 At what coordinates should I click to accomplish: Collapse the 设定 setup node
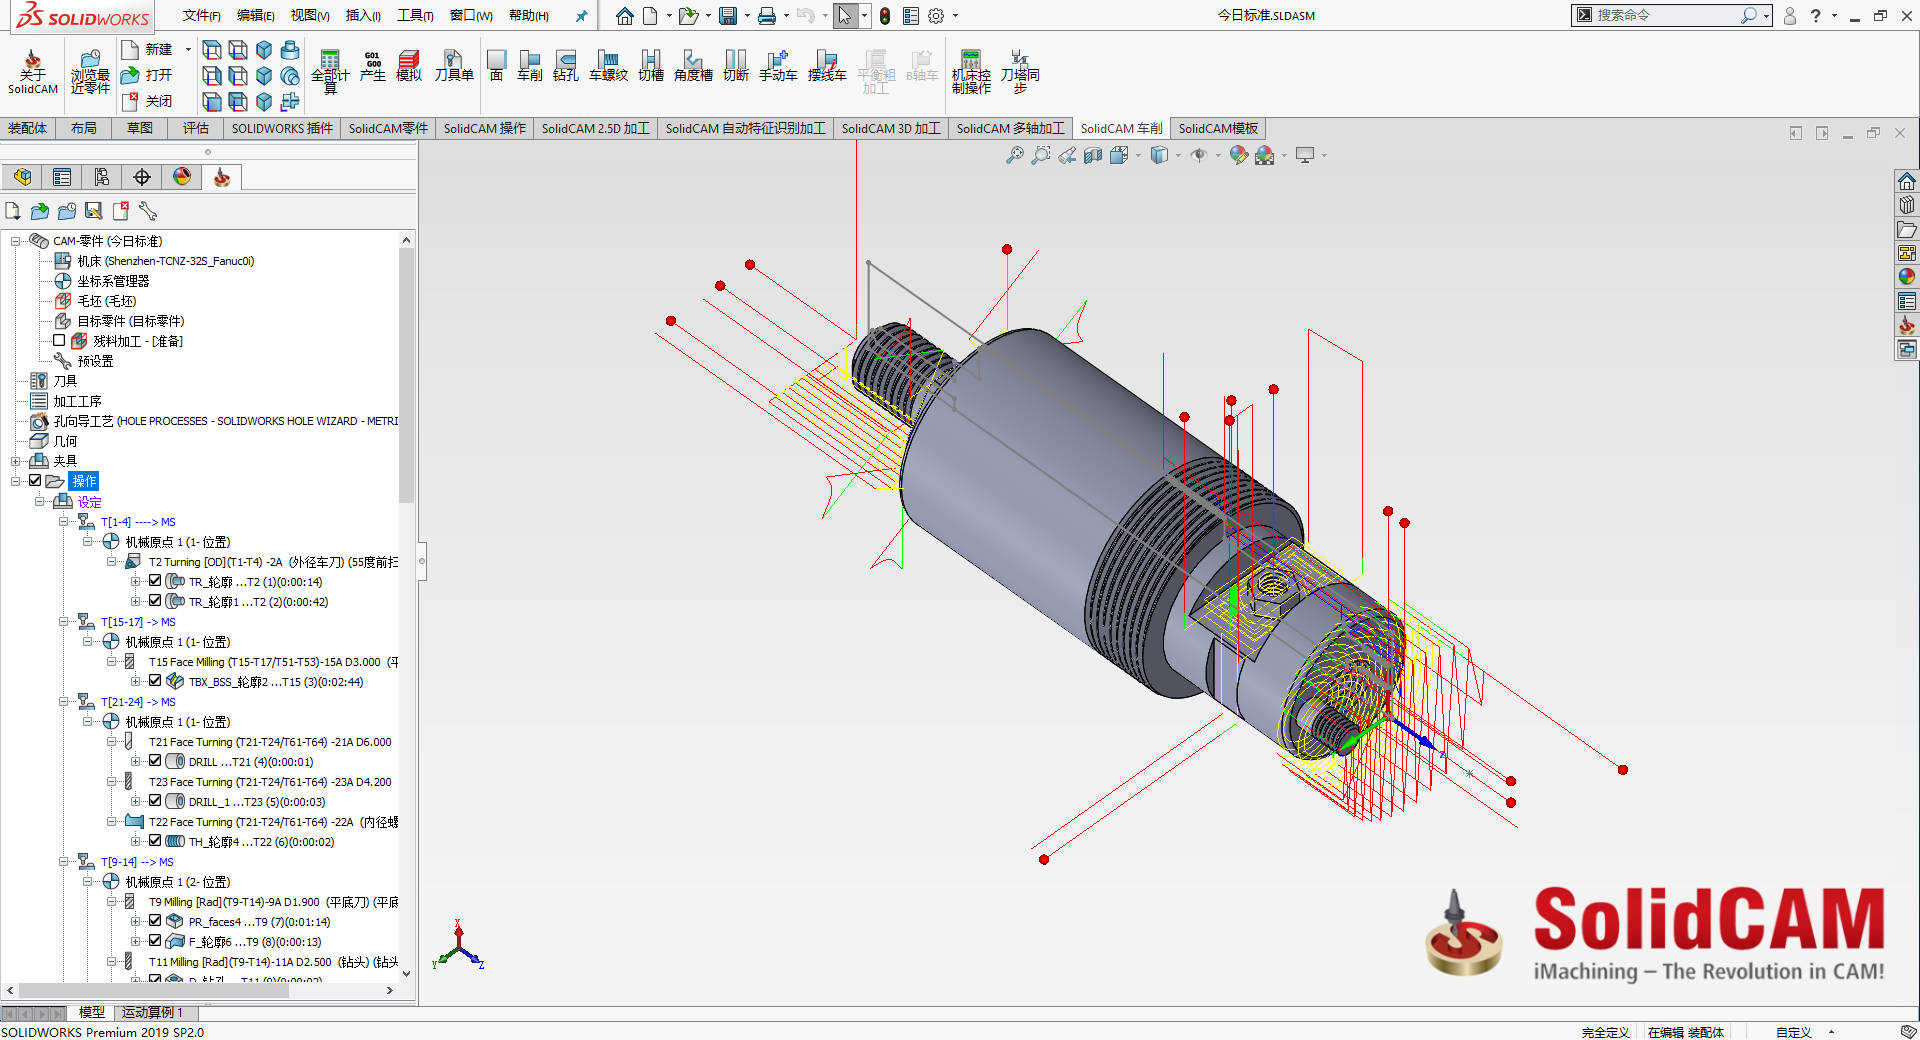[x=39, y=501]
